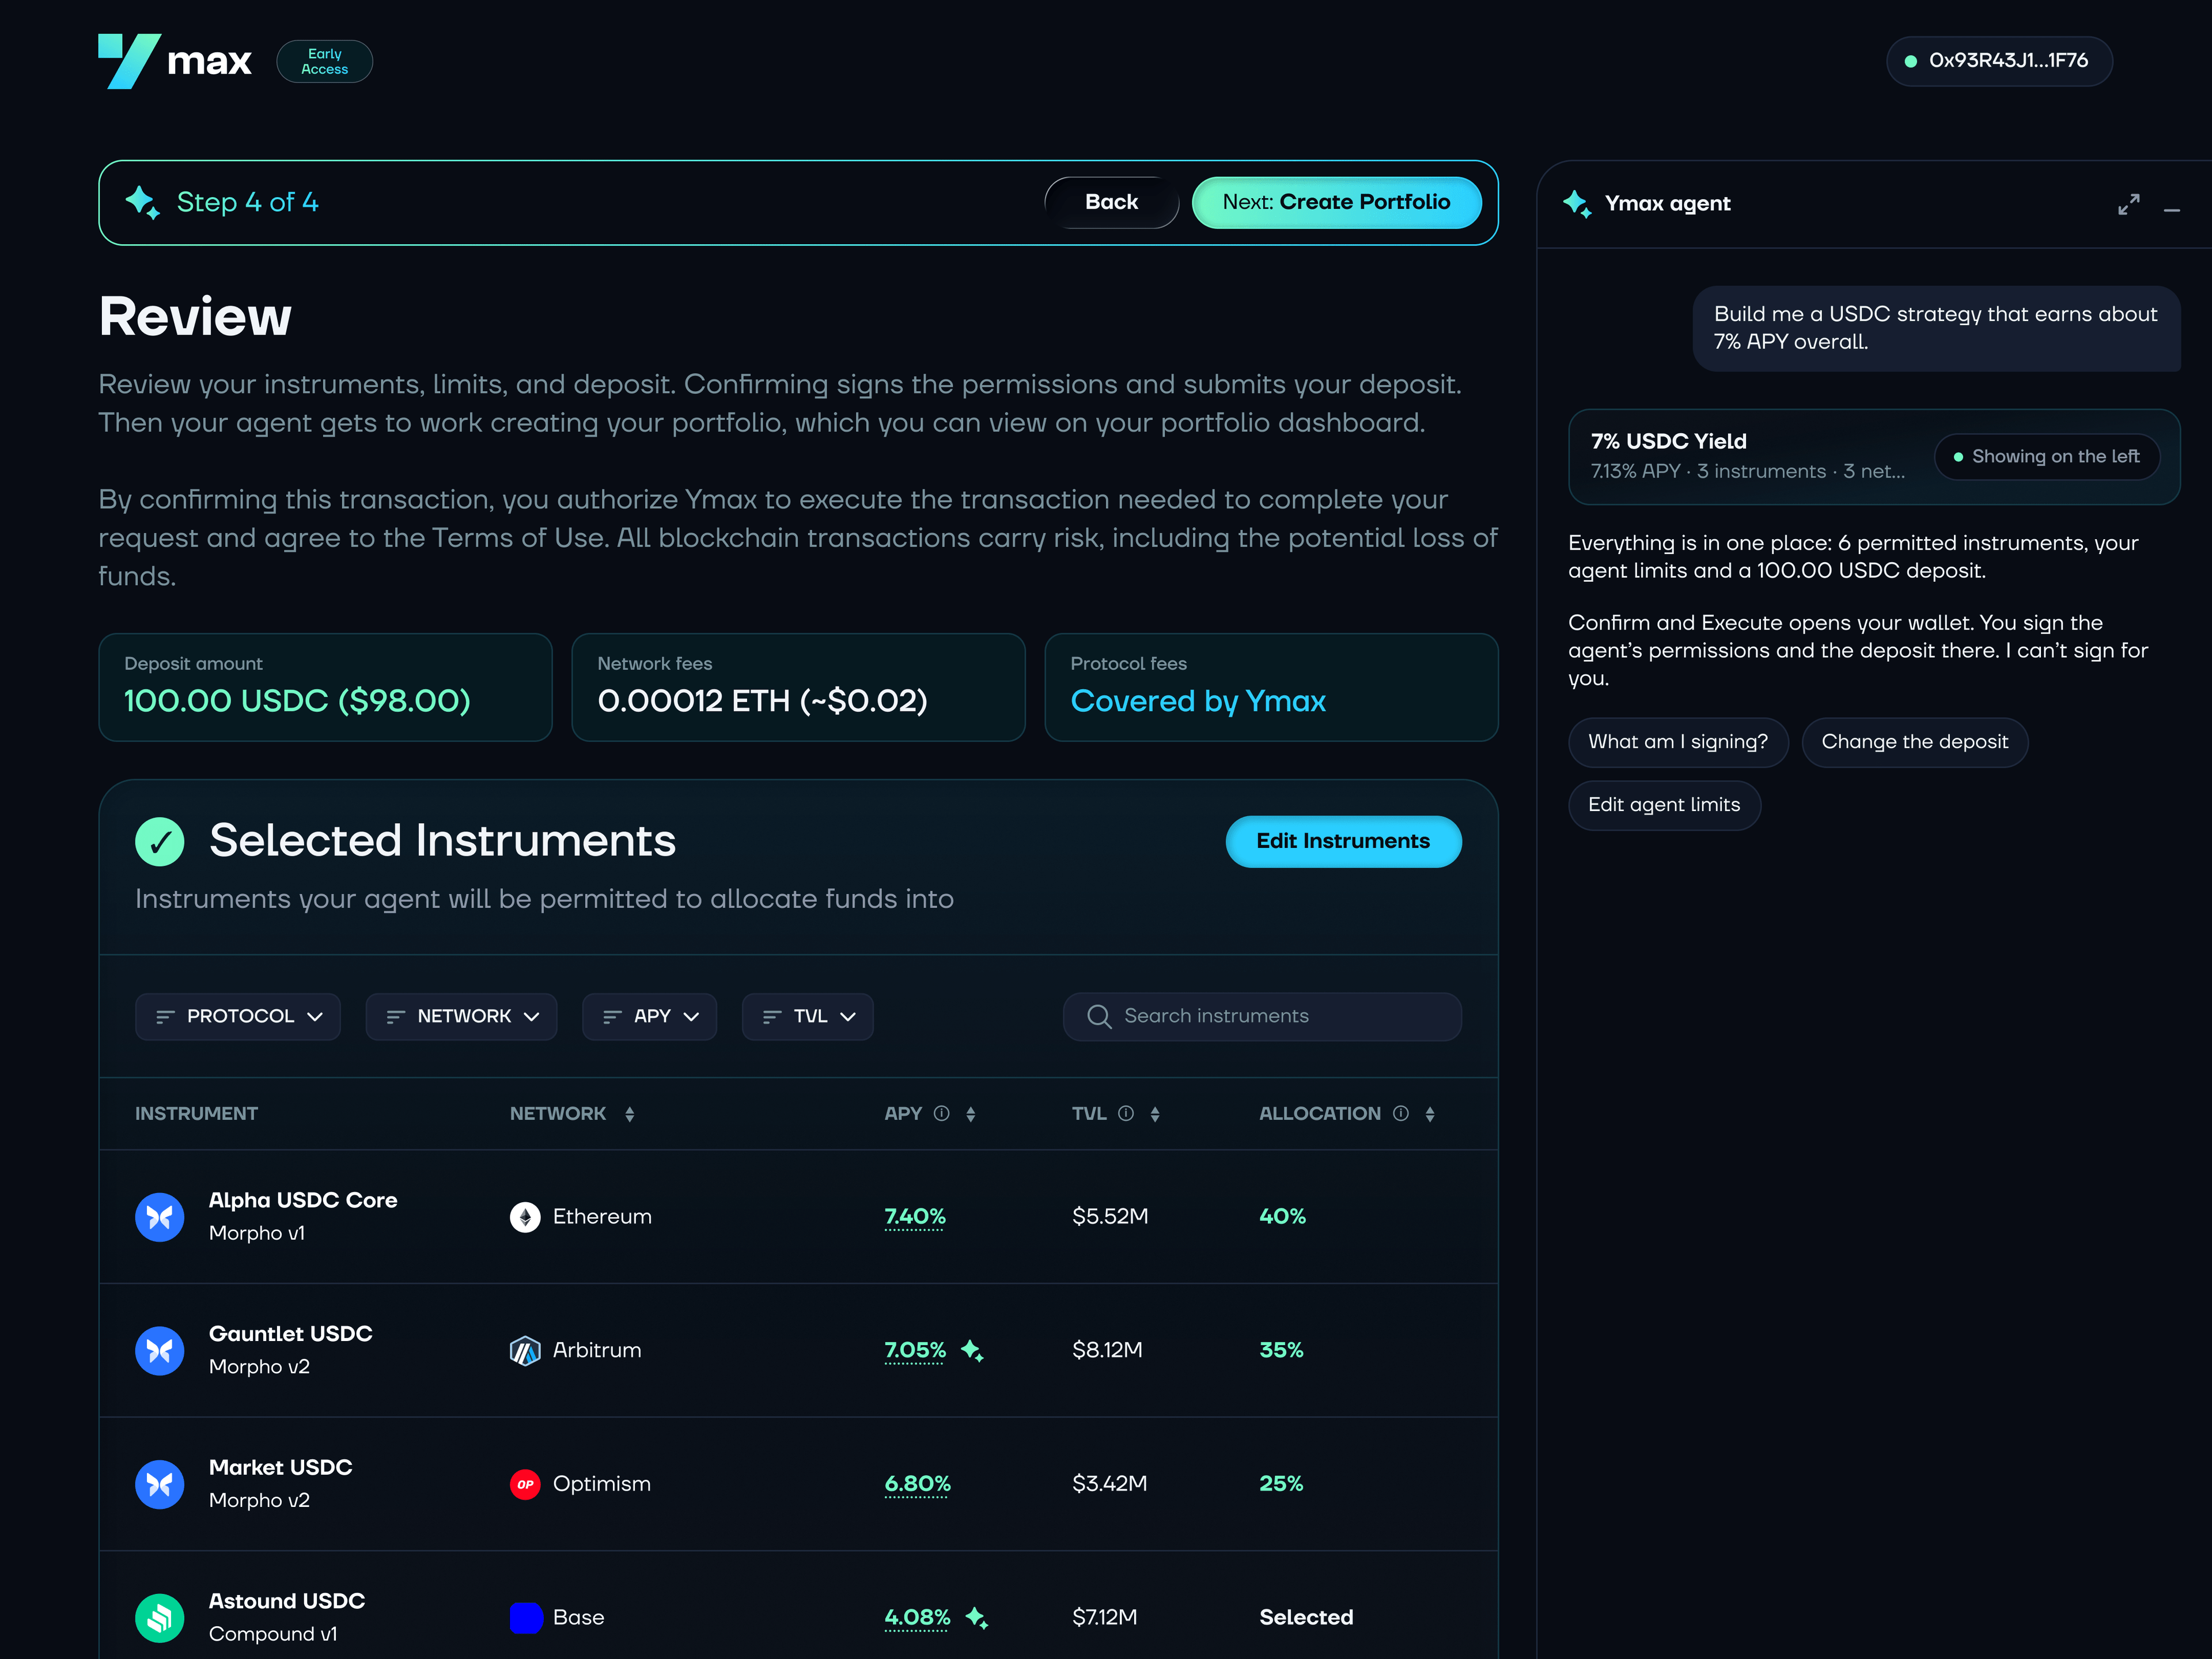
Task: Click the Back button
Action: point(1111,202)
